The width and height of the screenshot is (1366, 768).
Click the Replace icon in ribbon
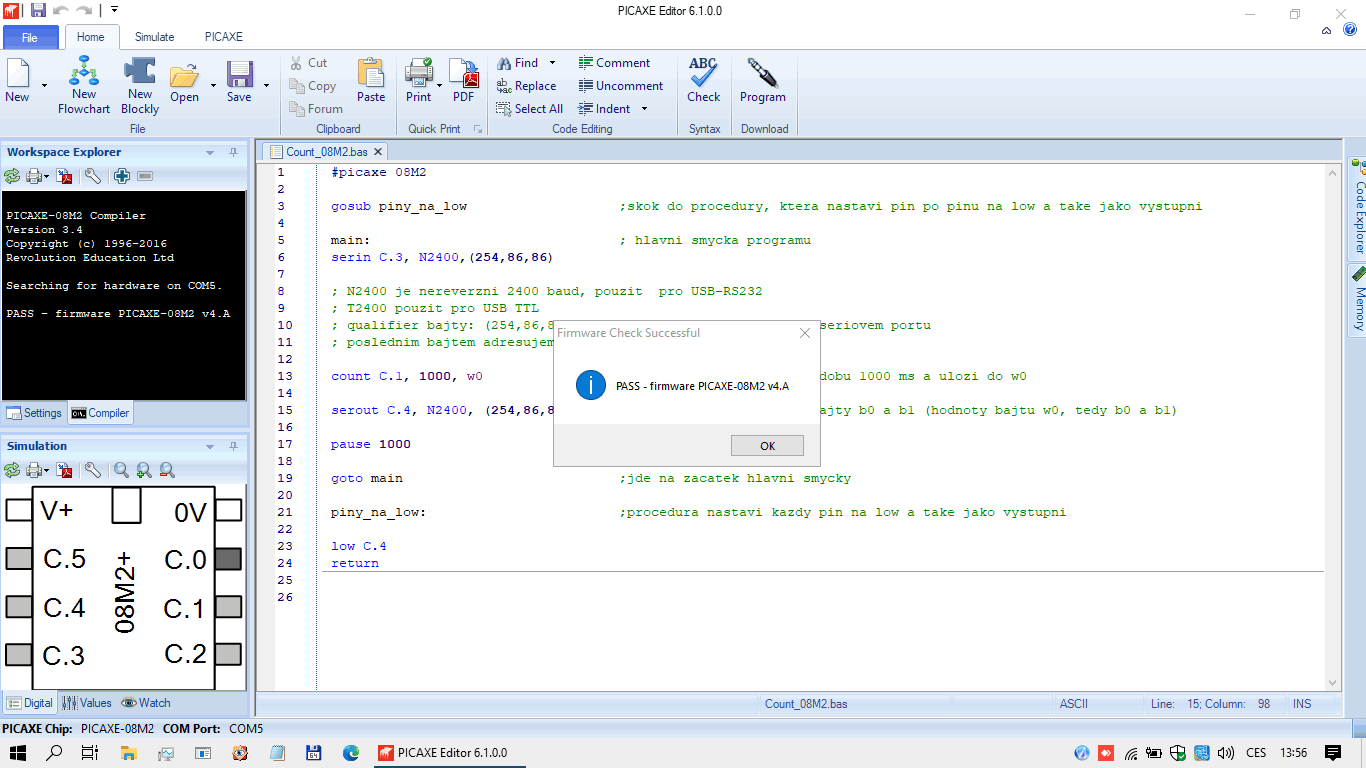pyautogui.click(x=526, y=86)
